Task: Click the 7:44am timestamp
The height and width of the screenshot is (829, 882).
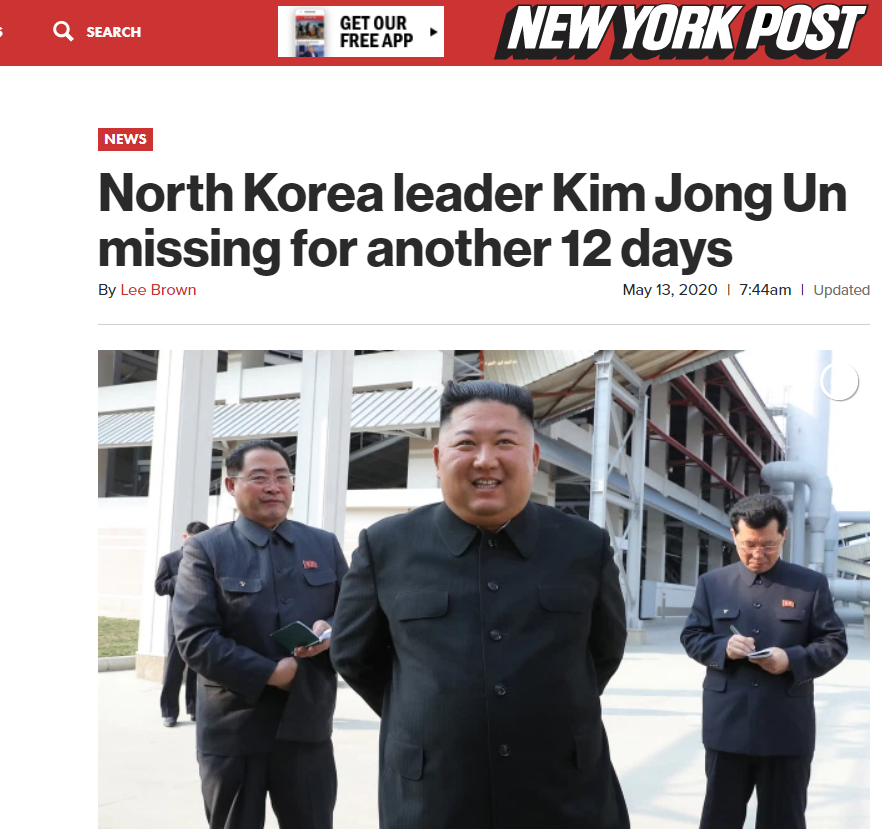Action: (765, 290)
